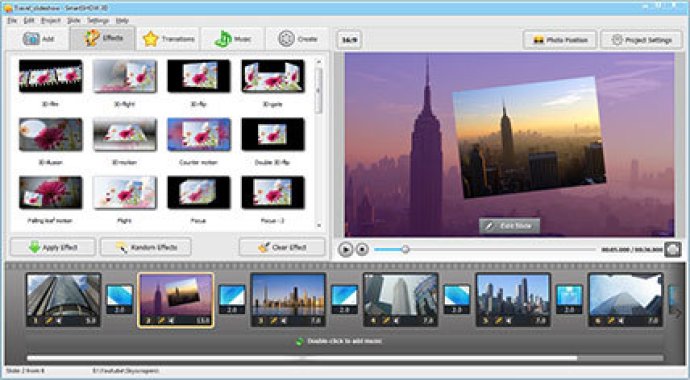Open the Project menu in menu bar
This screenshot has width=690, height=380.
pos(51,21)
